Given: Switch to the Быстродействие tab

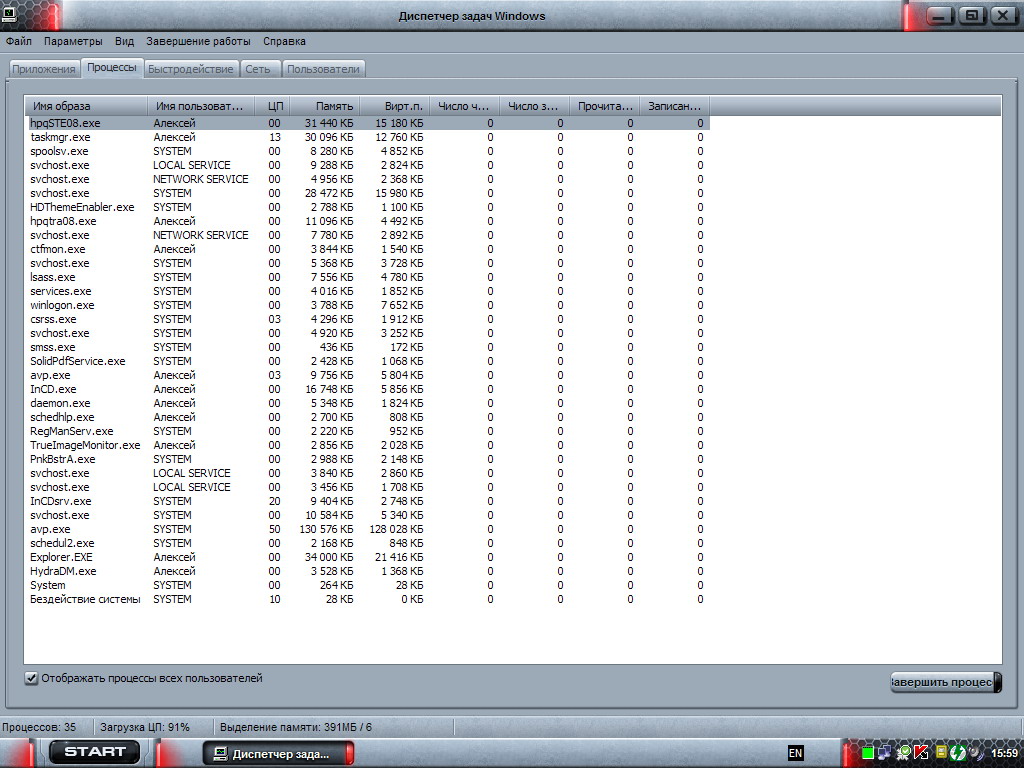Looking at the screenshot, I should pos(190,69).
